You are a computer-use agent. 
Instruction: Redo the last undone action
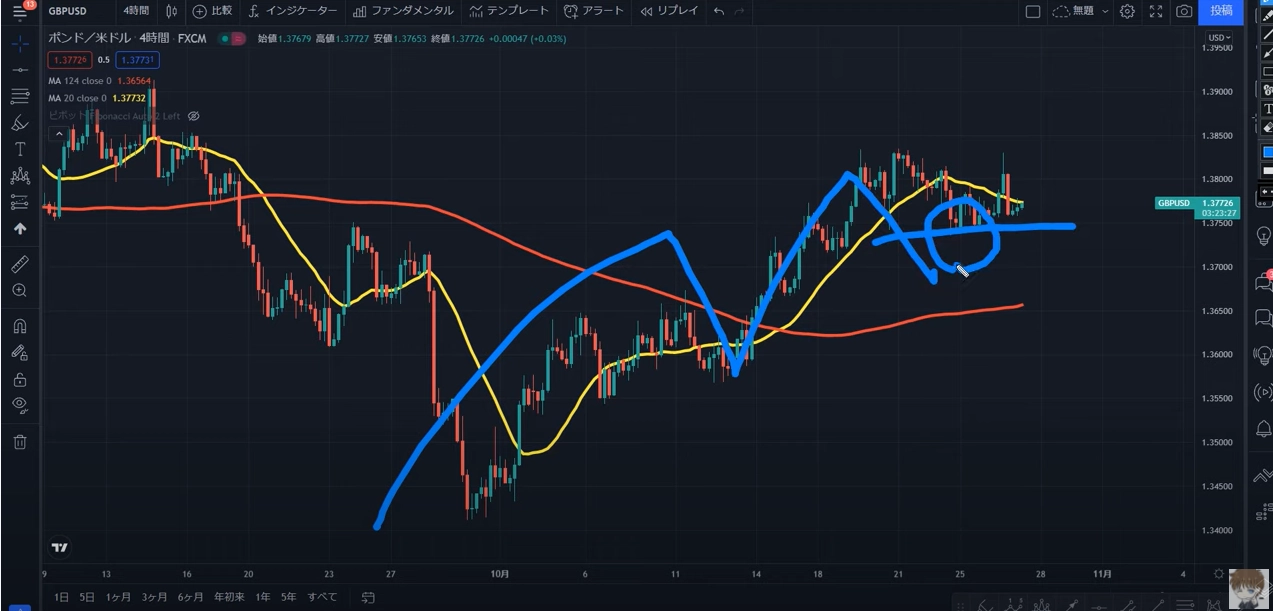(x=739, y=11)
